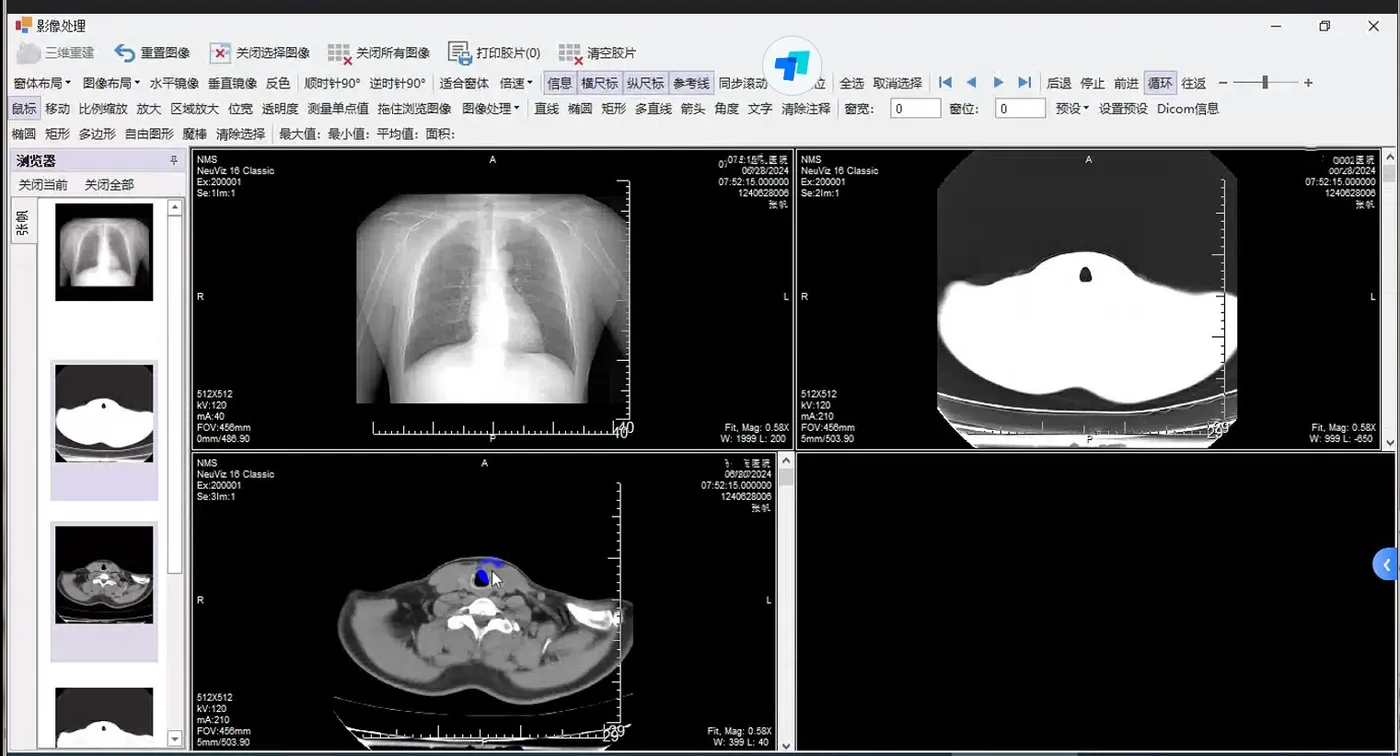This screenshot has width=1400, height=756.
Task: Toggle the 纵尺标 vertical ruler
Action: click(645, 83)
